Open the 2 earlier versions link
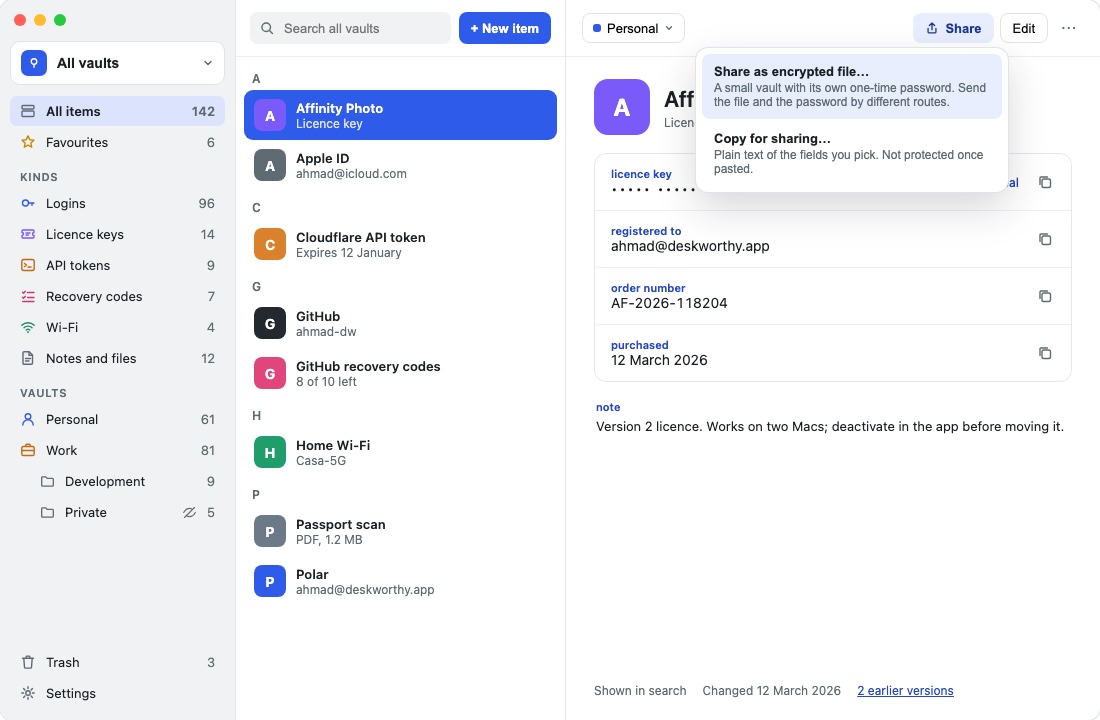This screenshot has width=1100, height=720. click(x=905, y=691)
